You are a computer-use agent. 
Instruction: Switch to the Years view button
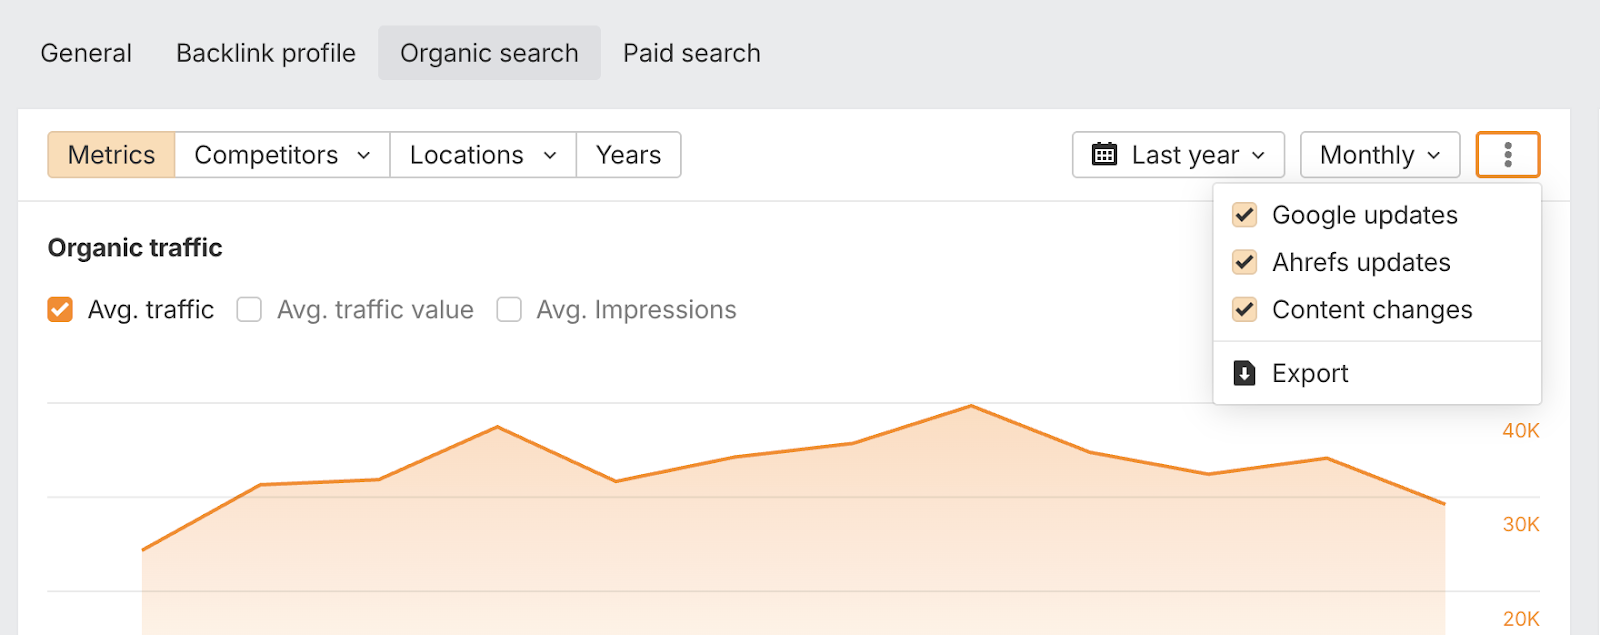click(x=628, y=155)
